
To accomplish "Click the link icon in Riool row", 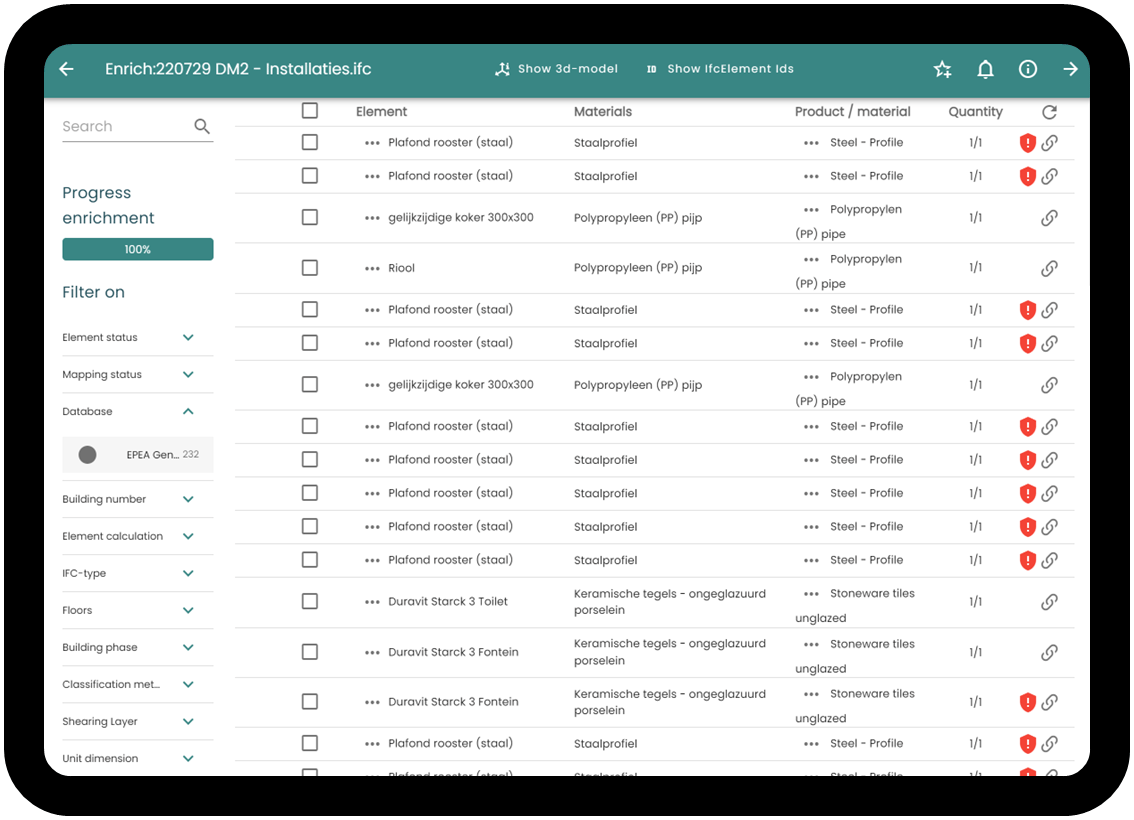I will (x=1049, y=268).
